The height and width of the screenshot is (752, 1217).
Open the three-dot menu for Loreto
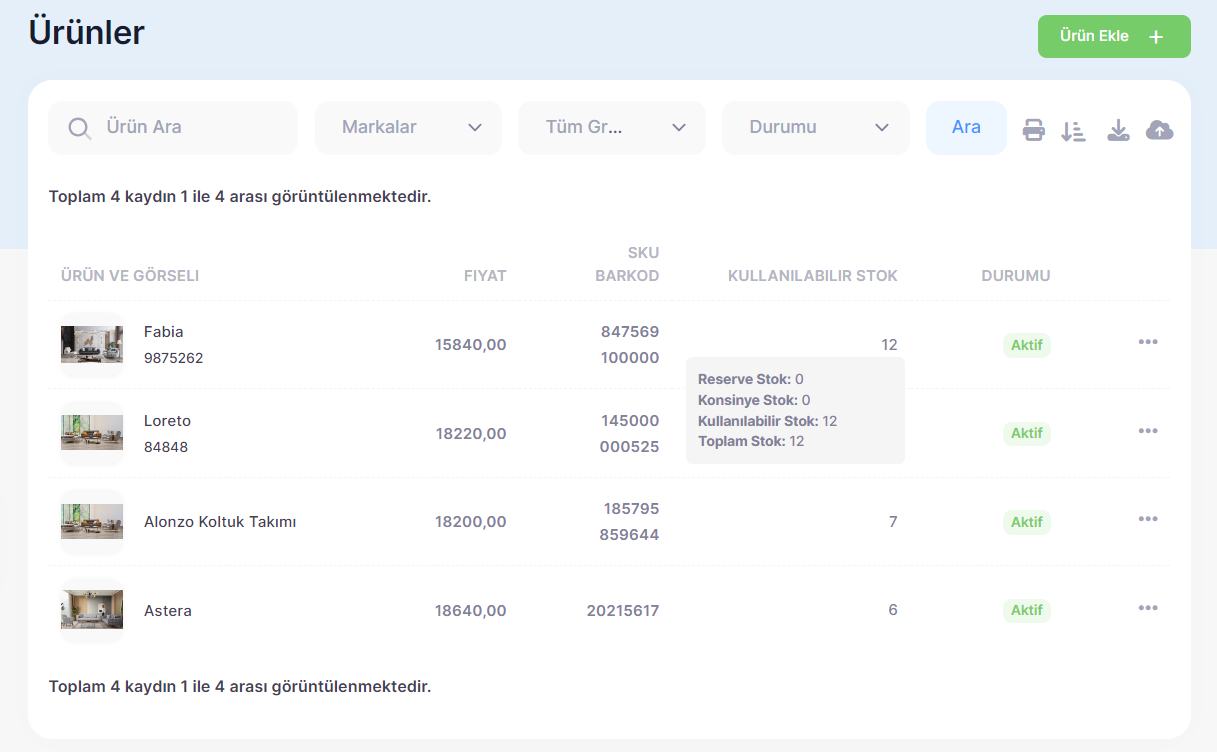coord(1148,431)
